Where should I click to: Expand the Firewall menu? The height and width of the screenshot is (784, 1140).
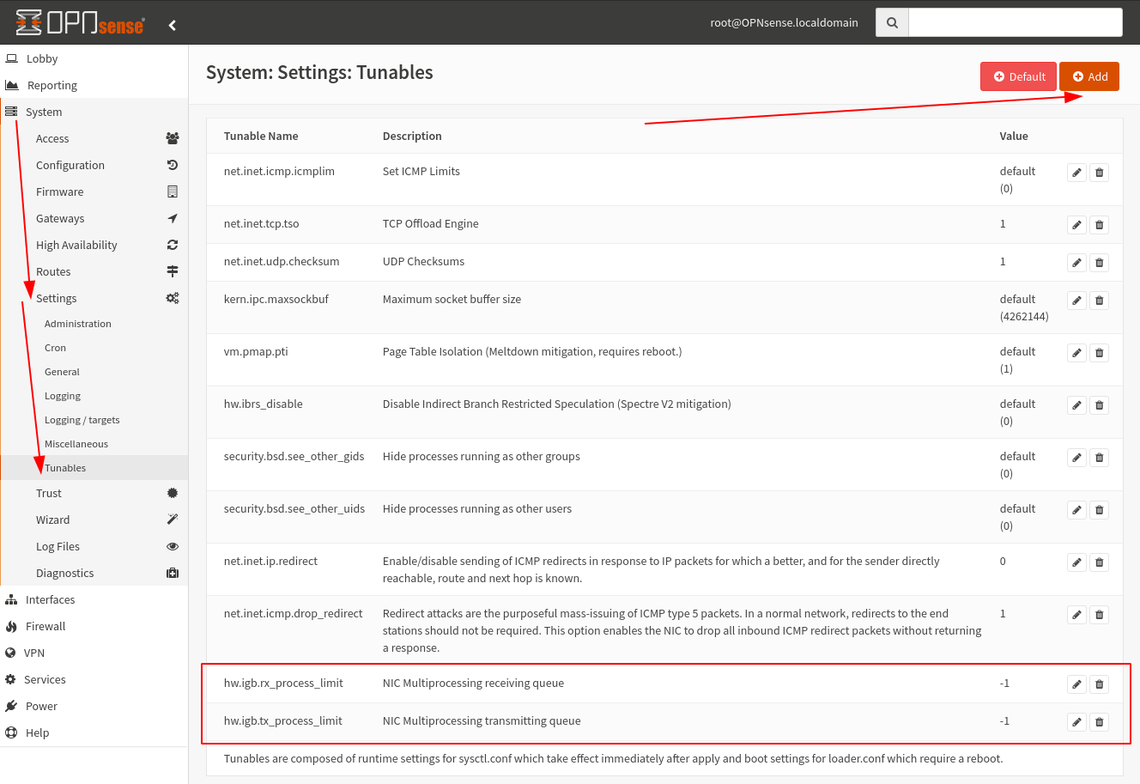coord(95,626)
